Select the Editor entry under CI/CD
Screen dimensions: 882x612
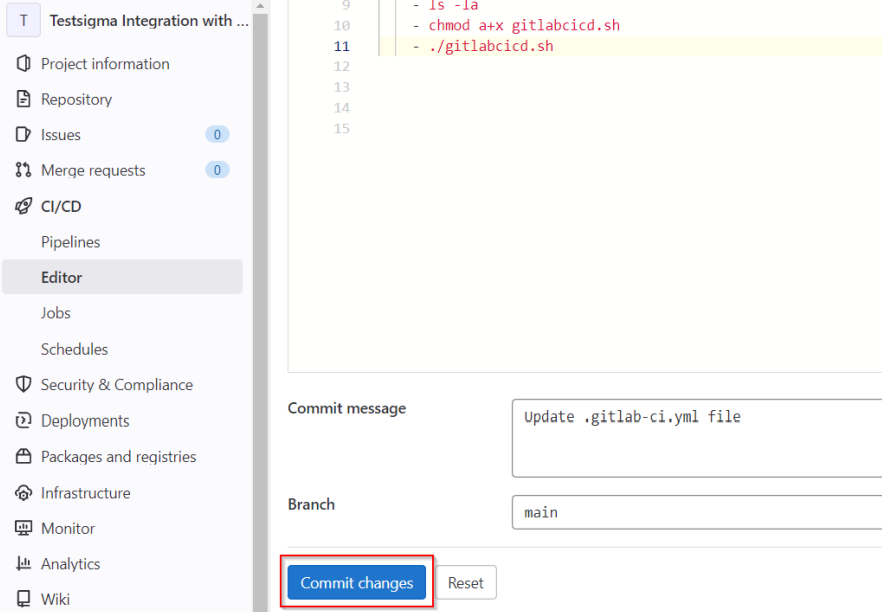point(62,277)
